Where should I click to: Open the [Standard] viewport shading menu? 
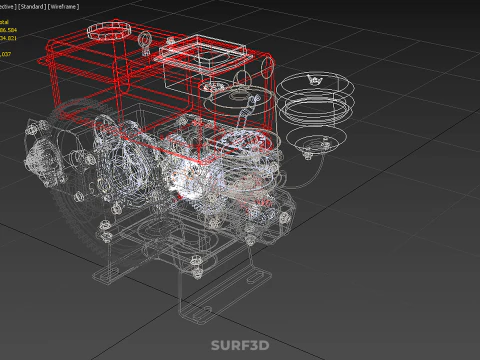click(x=32, y=7)
